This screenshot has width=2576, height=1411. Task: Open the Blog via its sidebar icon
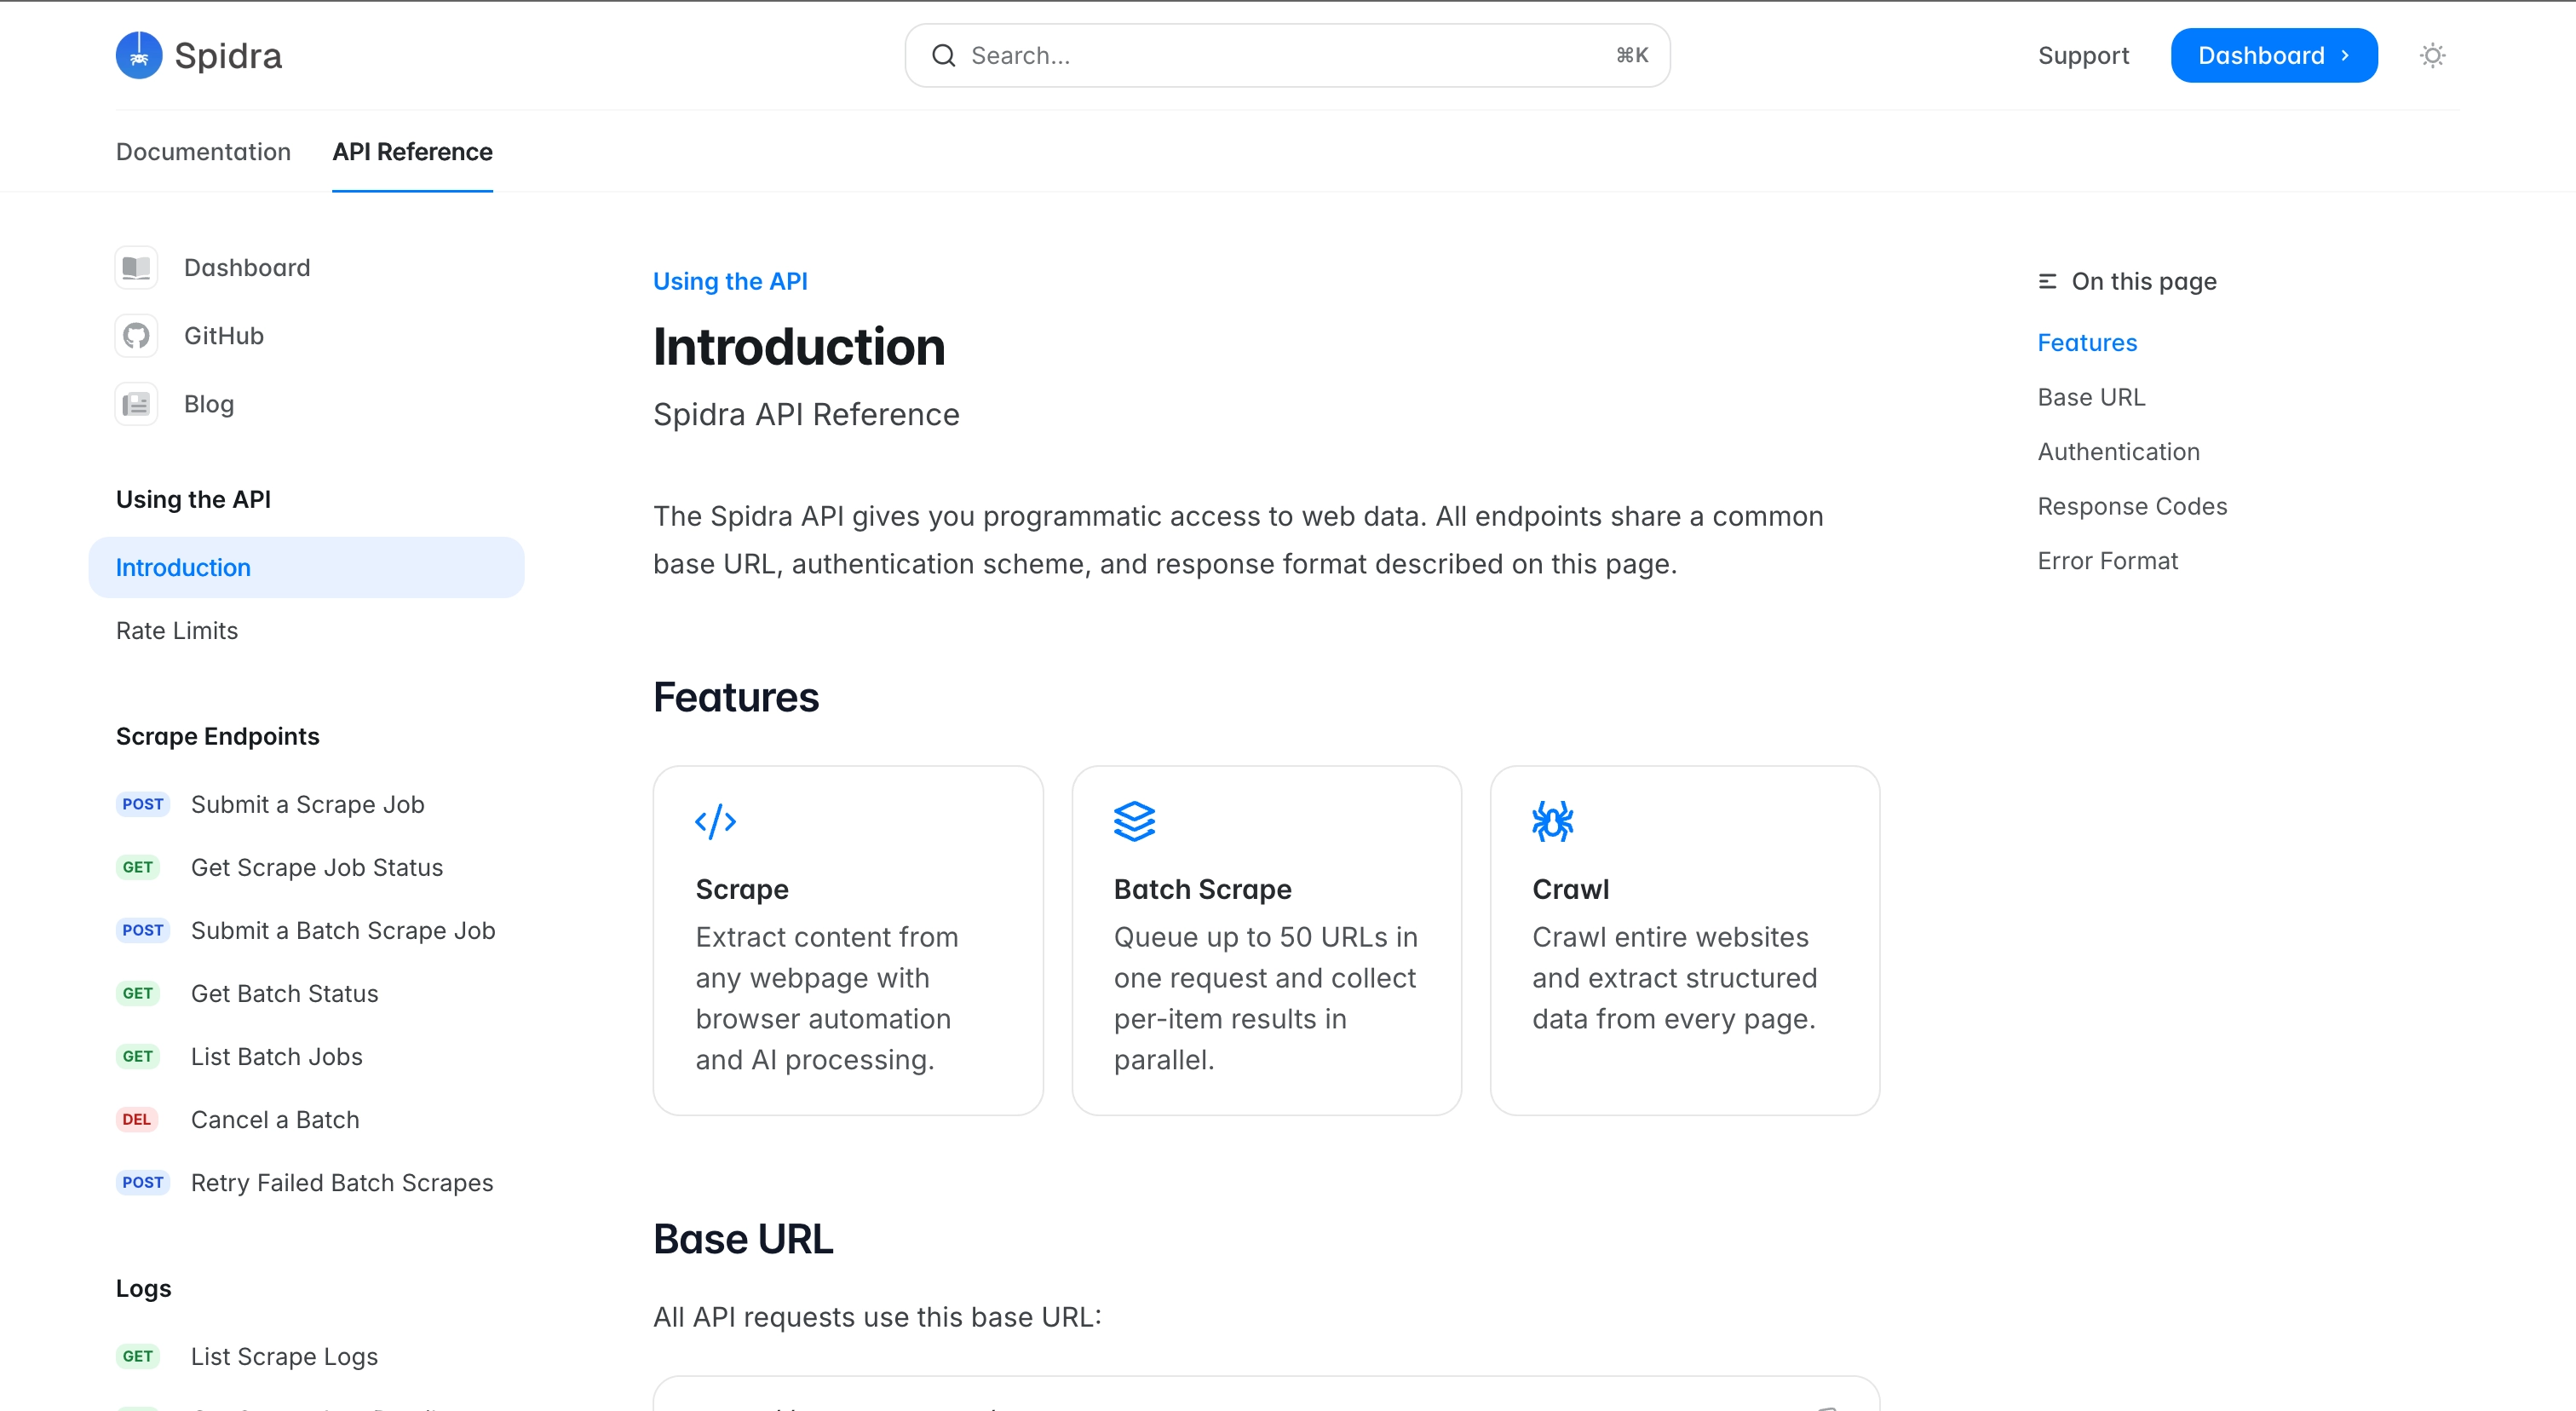point(136,403)
